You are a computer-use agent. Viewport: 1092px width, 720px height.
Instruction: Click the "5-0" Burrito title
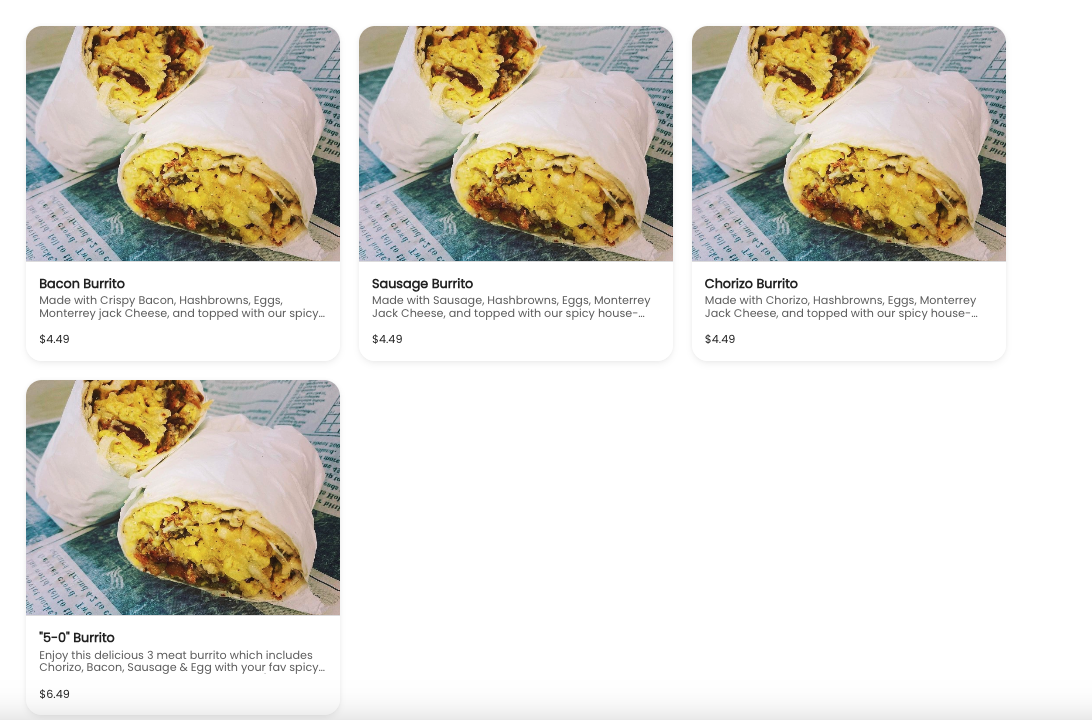click(77, 637)
